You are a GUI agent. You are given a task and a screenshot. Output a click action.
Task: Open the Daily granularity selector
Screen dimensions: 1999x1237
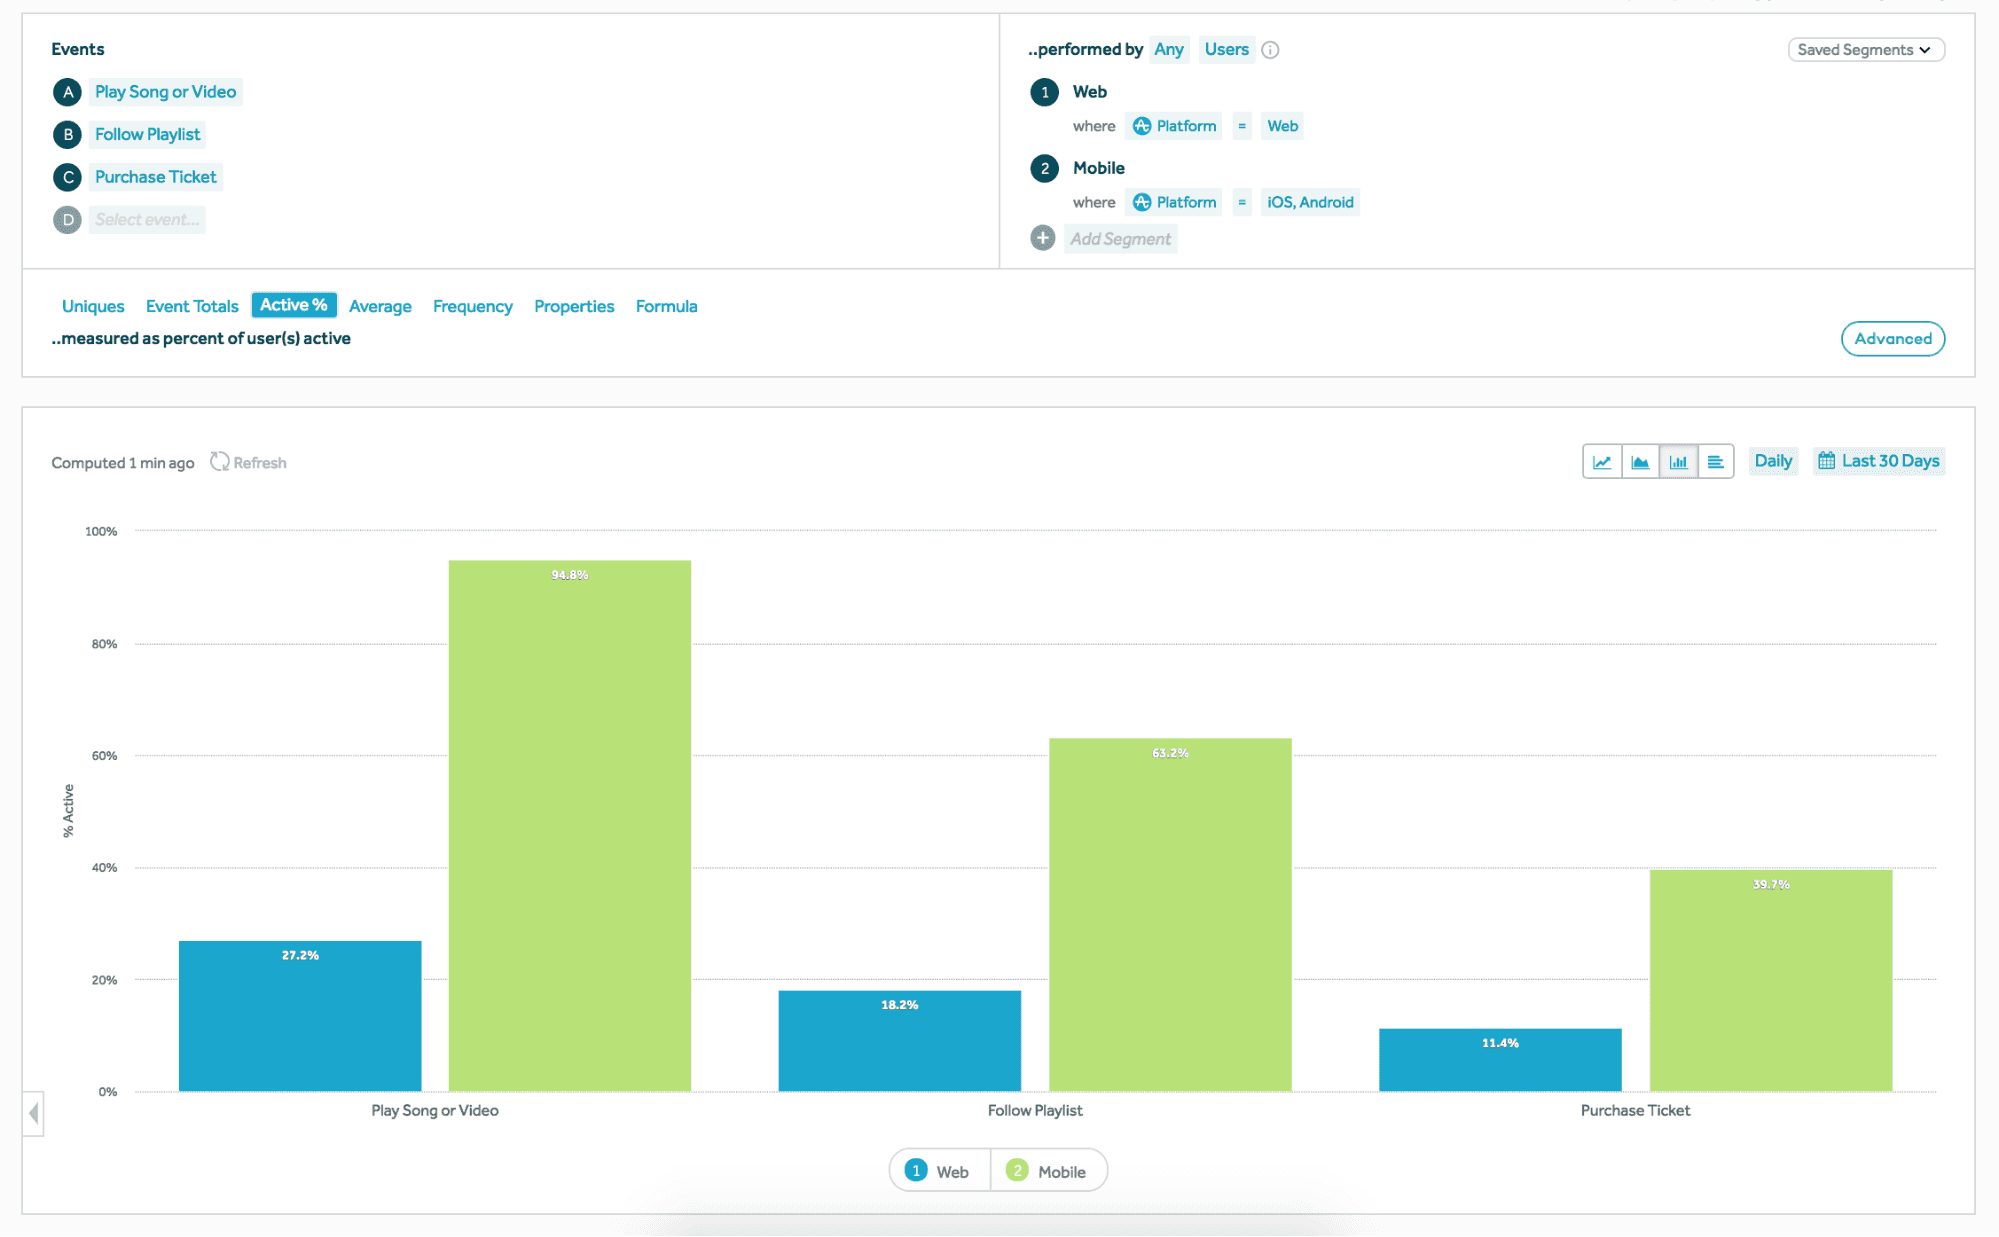[1772, 460]
